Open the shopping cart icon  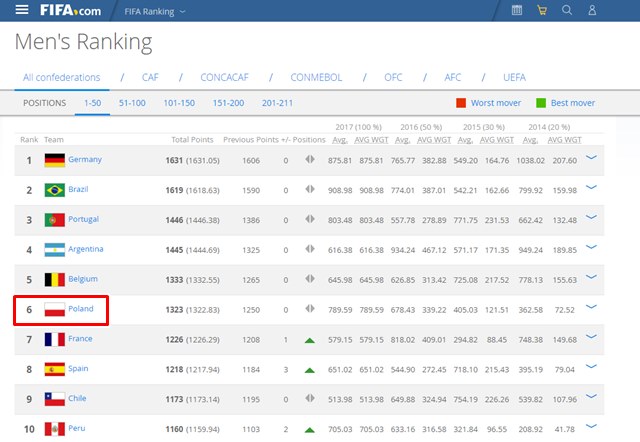542,10
